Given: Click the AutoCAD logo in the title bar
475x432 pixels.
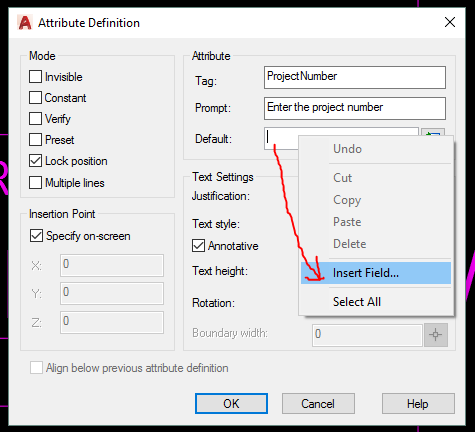Looking at the screenshot, I should point(25,23).
